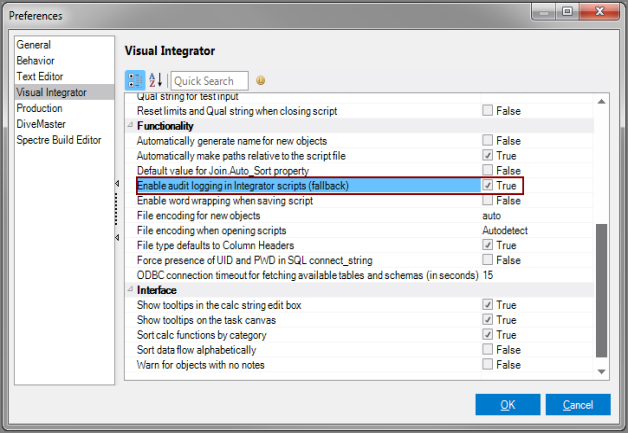
Task: Select 'ODBC connection timeout' property row
Action: (359, 275)
